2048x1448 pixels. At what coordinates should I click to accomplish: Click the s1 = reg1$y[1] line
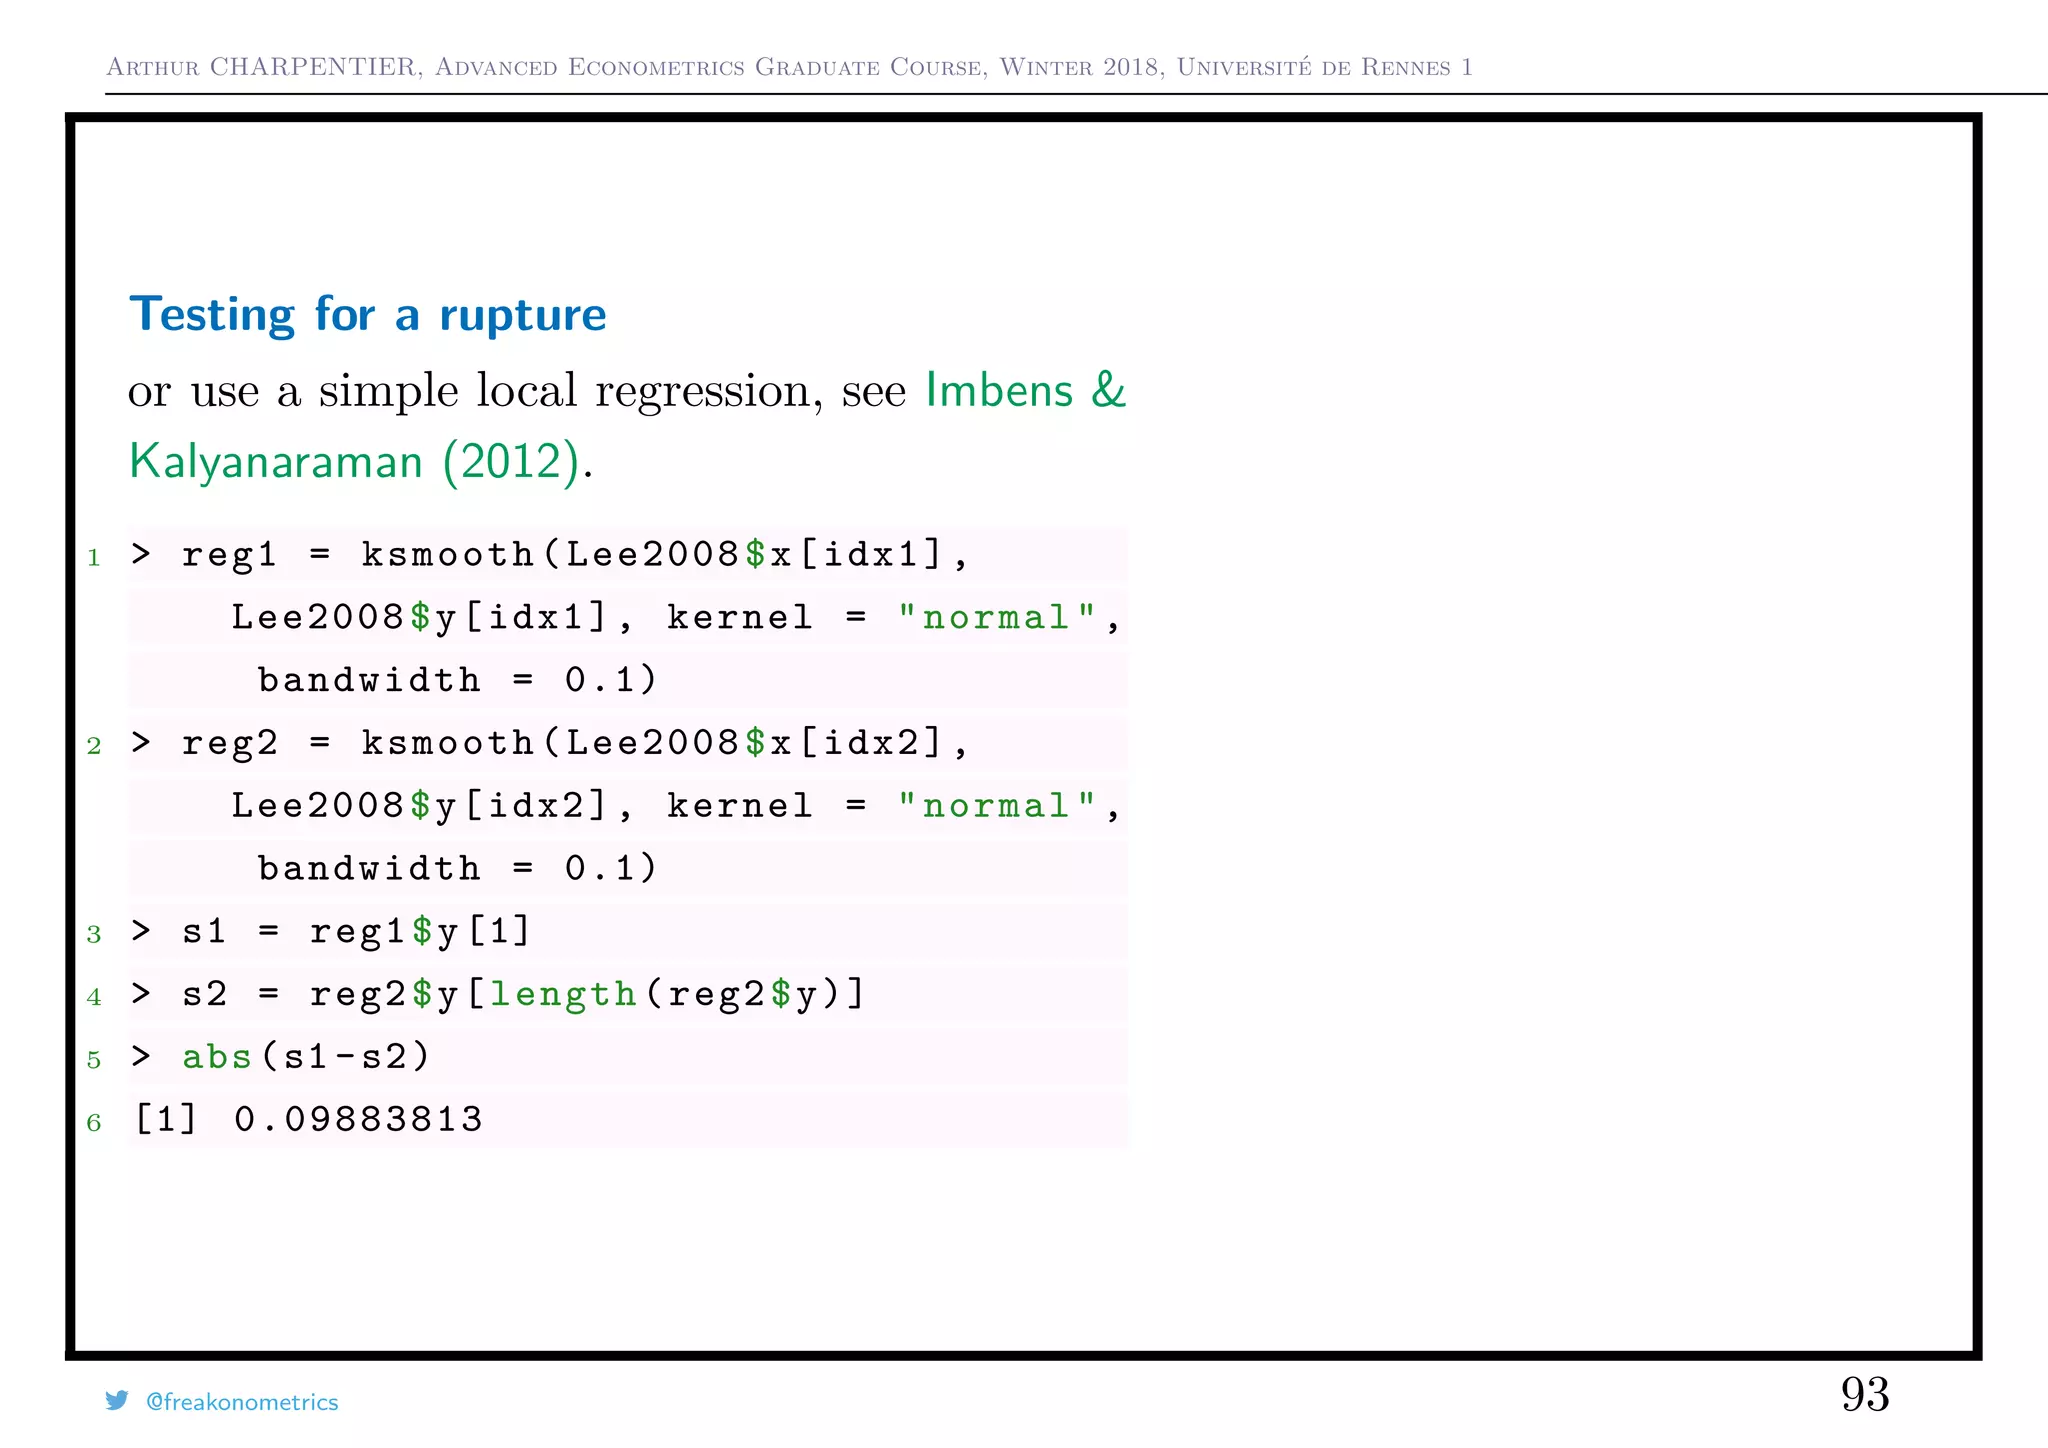[x=355, y=931]
